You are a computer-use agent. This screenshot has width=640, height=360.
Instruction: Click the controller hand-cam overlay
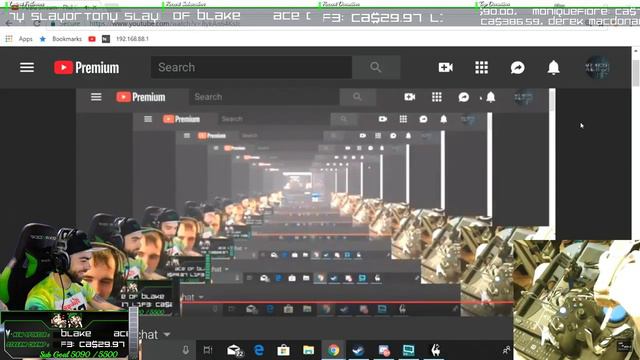click(x=576, y=300)
